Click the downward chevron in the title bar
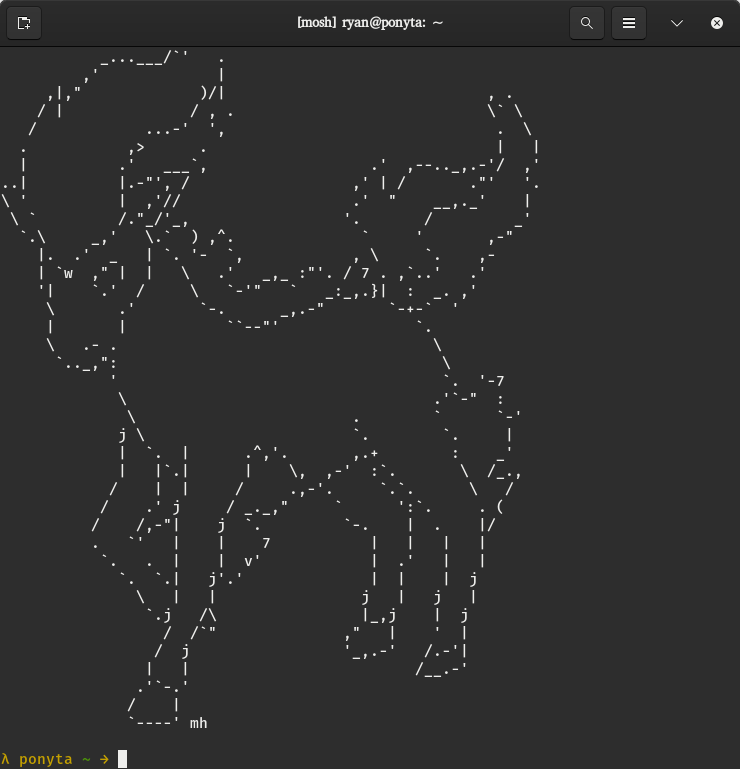Screen dimensions: 740x769 (x=677, y=23)
